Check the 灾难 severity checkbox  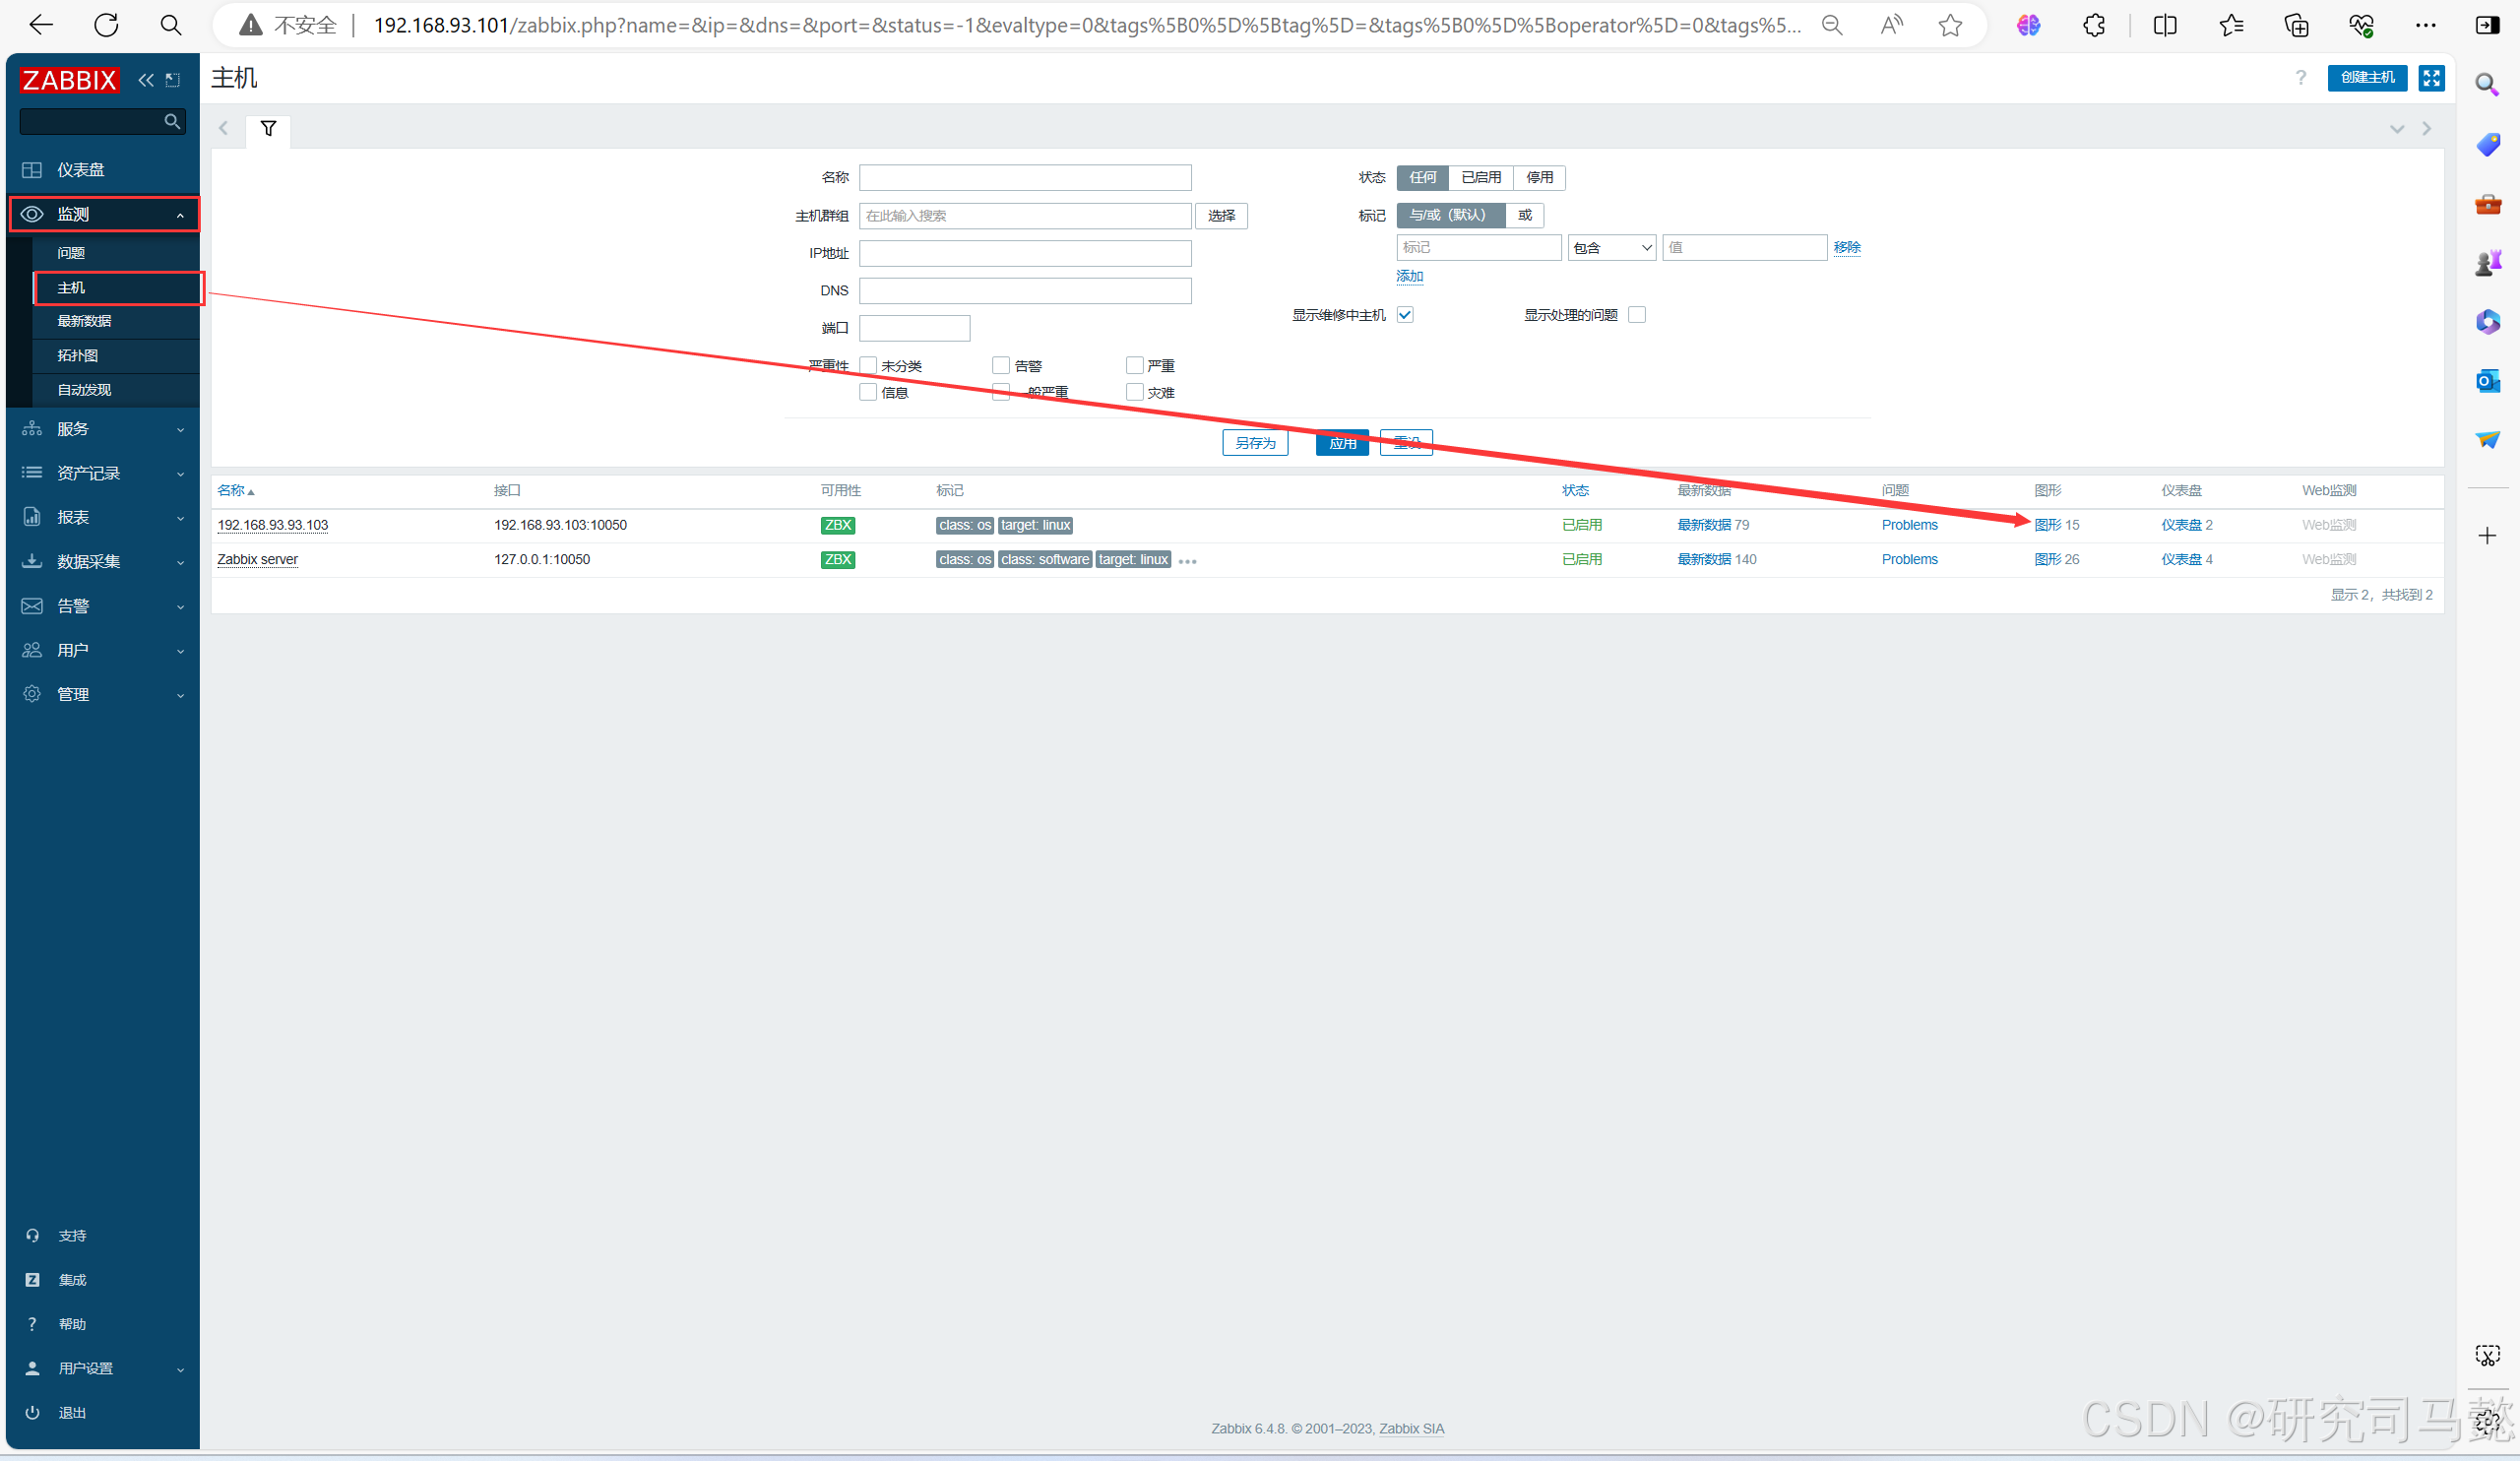[1135, 392]
